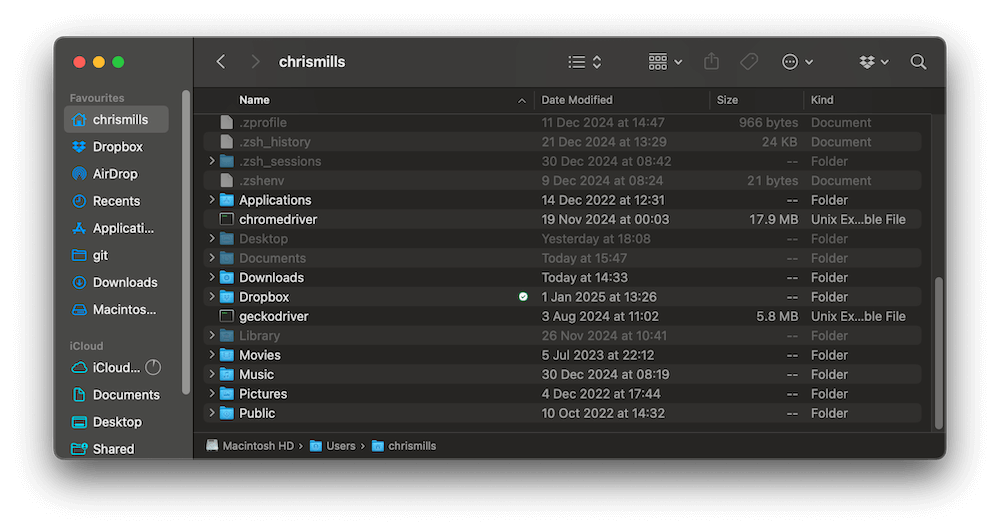Go back with the left chevron
Image resolution: width=1000 pixels, height=531 pixels.
221,62
